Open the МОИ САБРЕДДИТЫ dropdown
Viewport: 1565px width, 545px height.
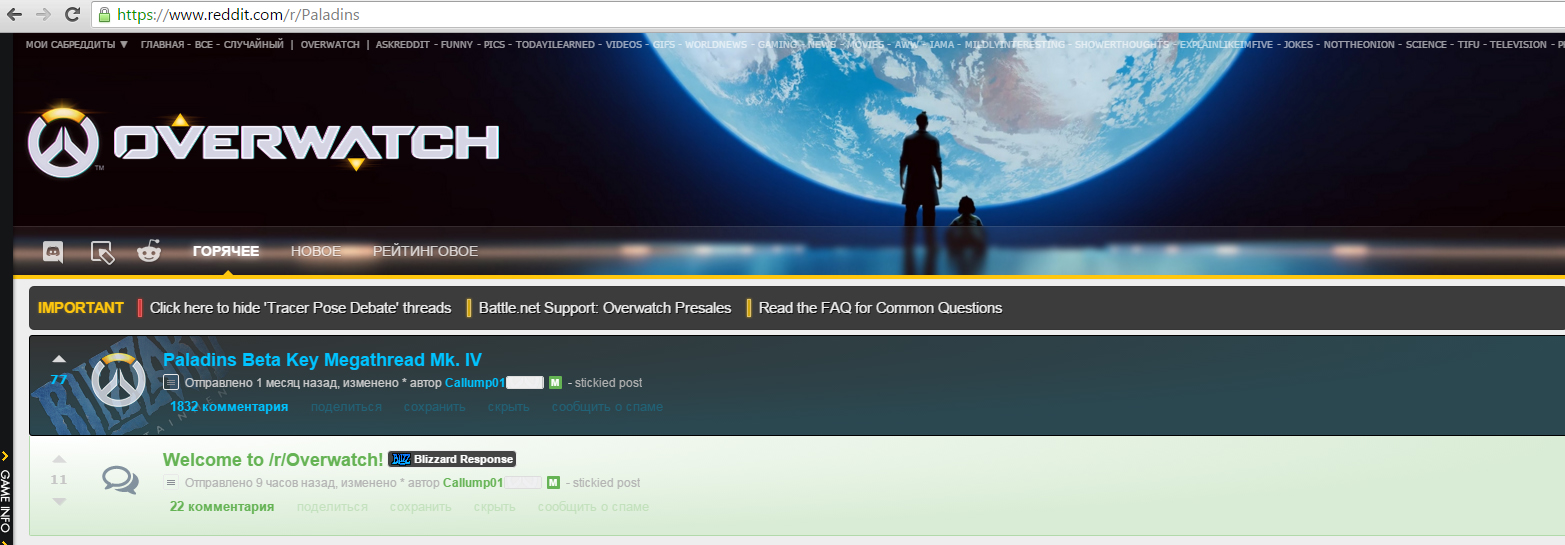click(76, 44)
